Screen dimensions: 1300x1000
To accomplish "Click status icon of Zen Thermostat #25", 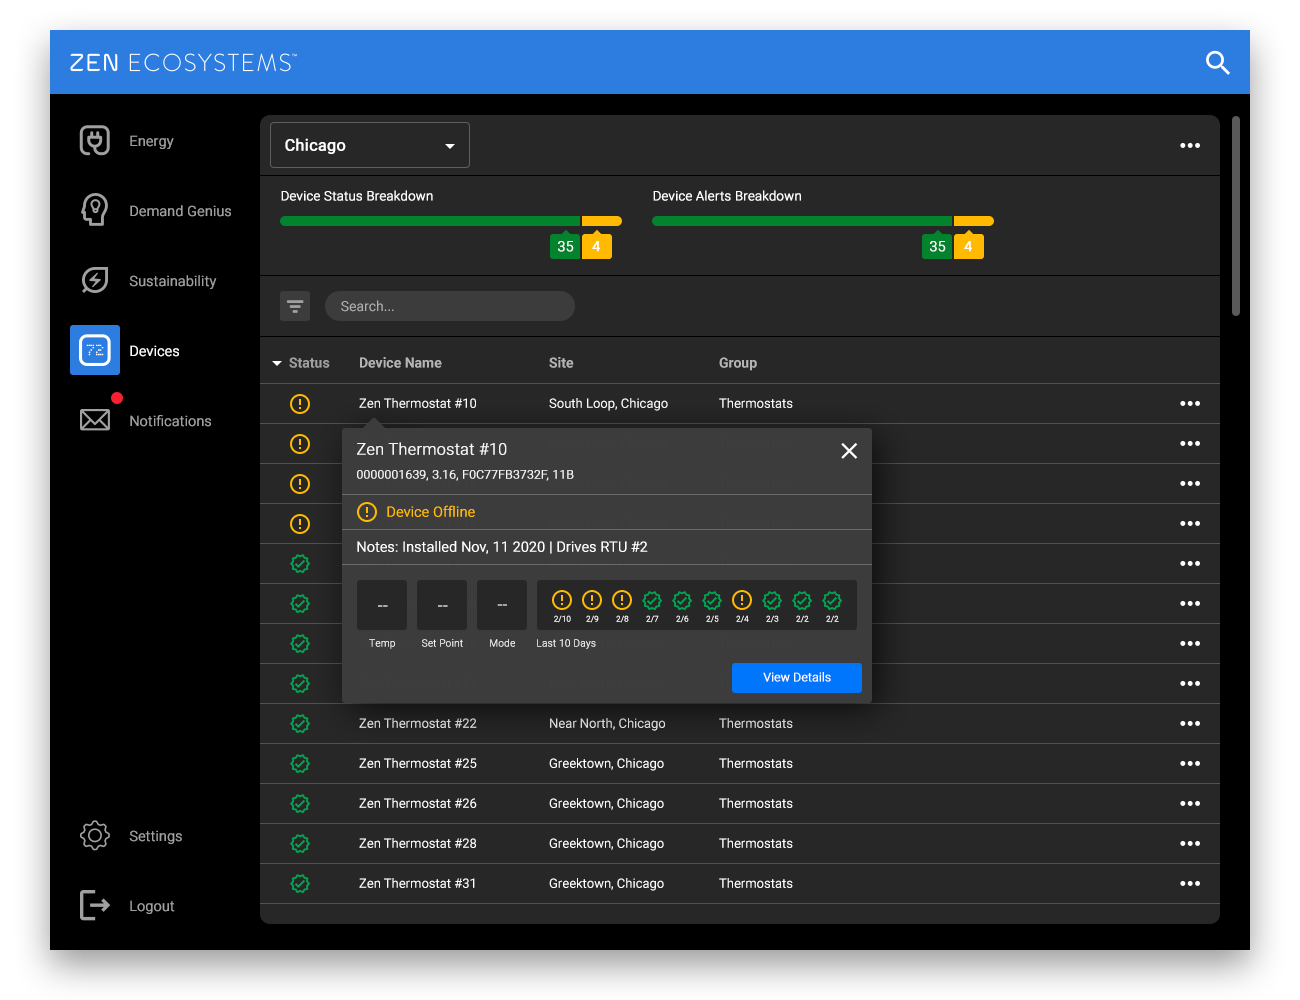I will (x=300, y=764).
